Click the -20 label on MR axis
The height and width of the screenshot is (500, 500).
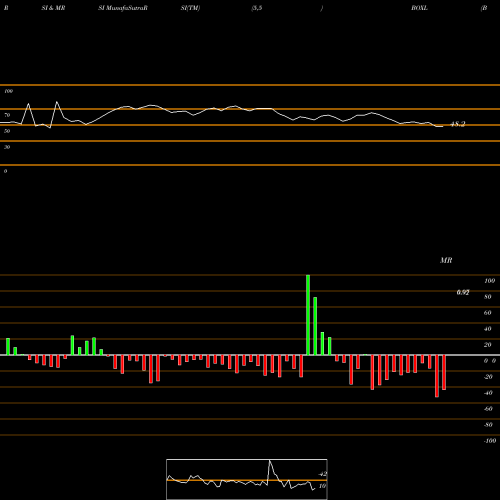coord(488,377)
